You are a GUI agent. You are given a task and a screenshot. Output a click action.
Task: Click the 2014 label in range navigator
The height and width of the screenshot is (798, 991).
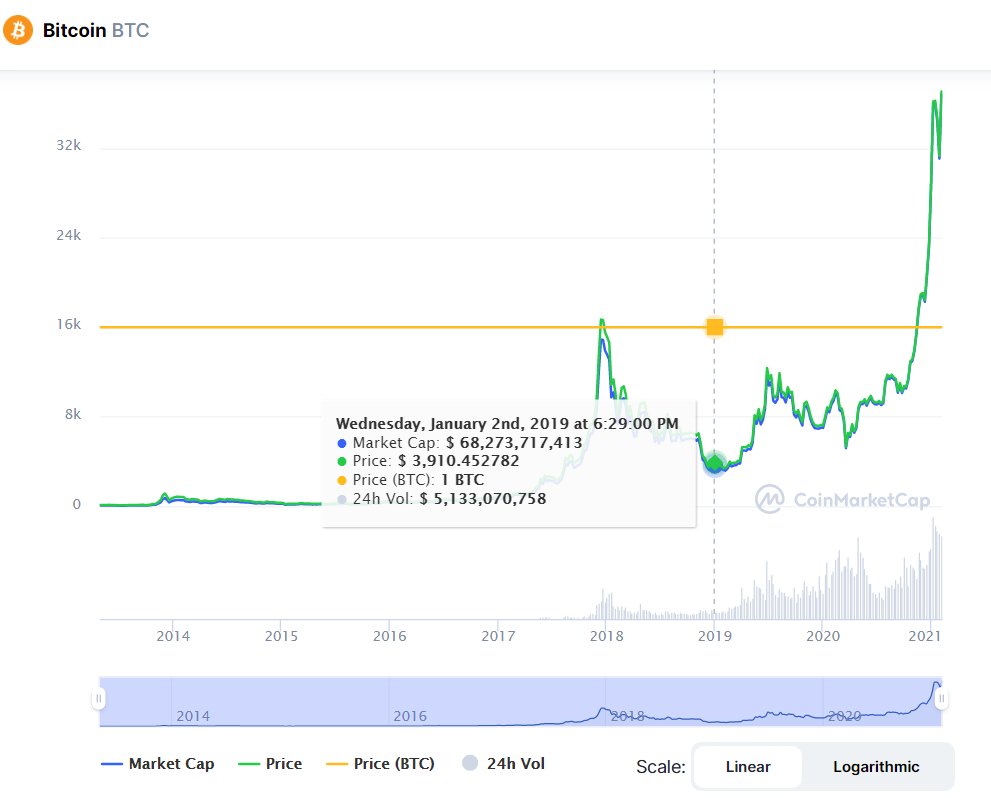pos(193,716)
